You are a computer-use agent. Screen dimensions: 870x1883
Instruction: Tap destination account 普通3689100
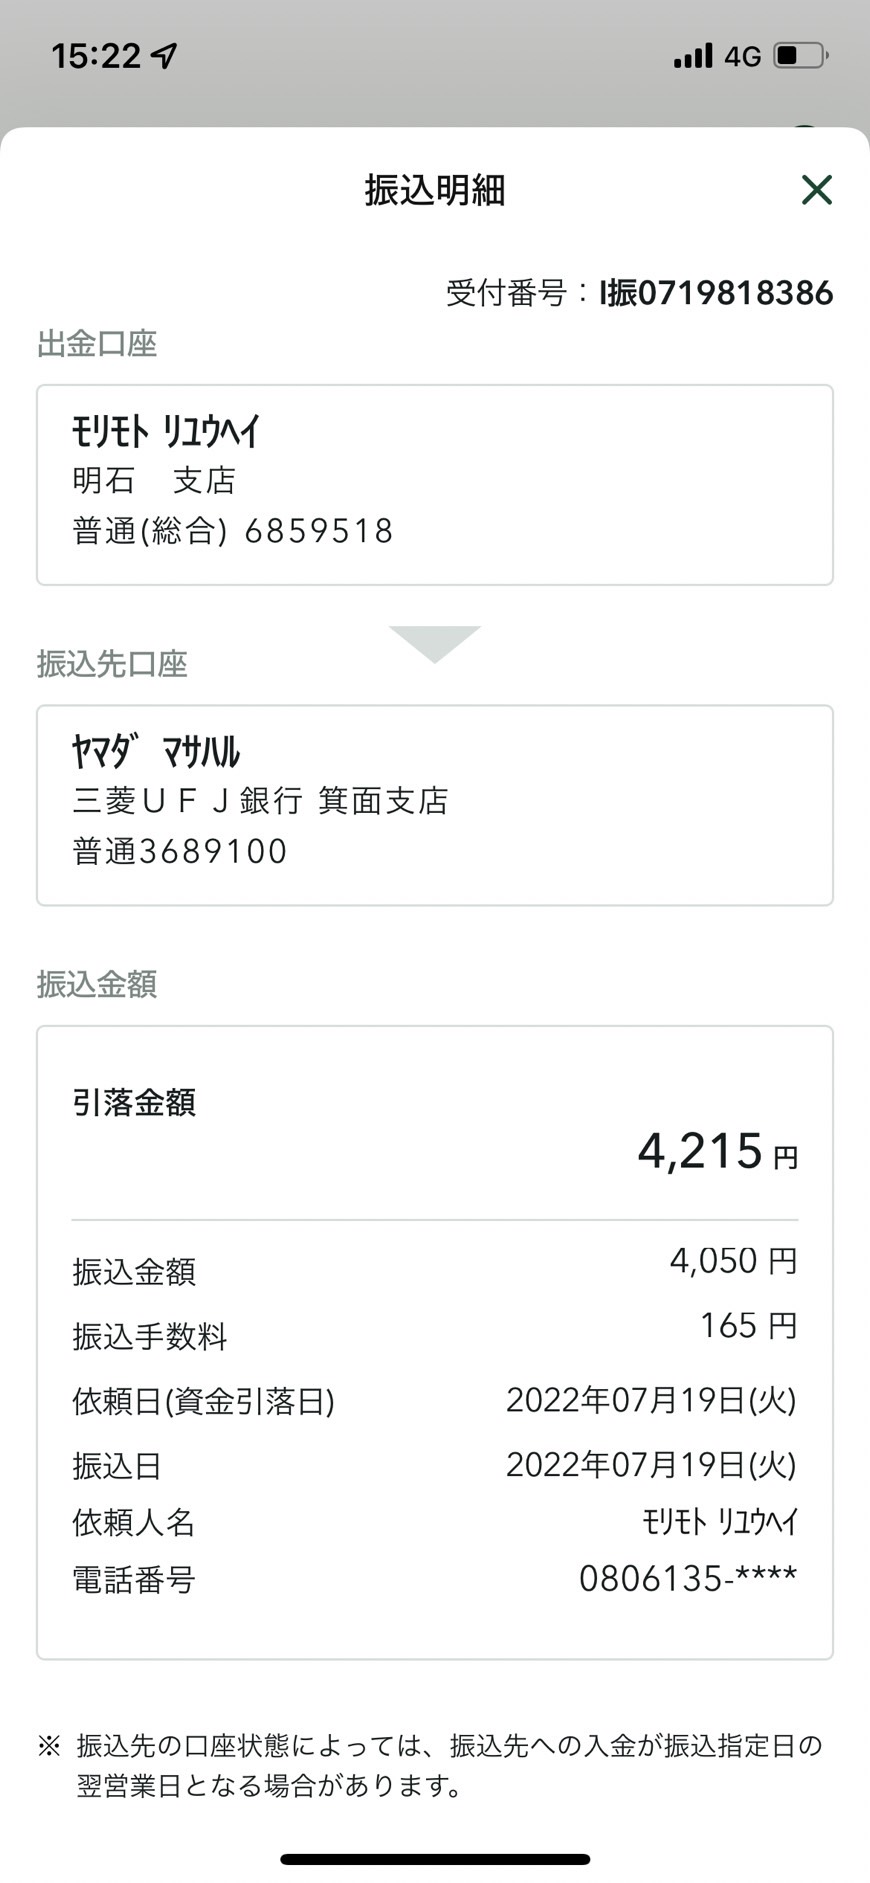tap(180, 852)
